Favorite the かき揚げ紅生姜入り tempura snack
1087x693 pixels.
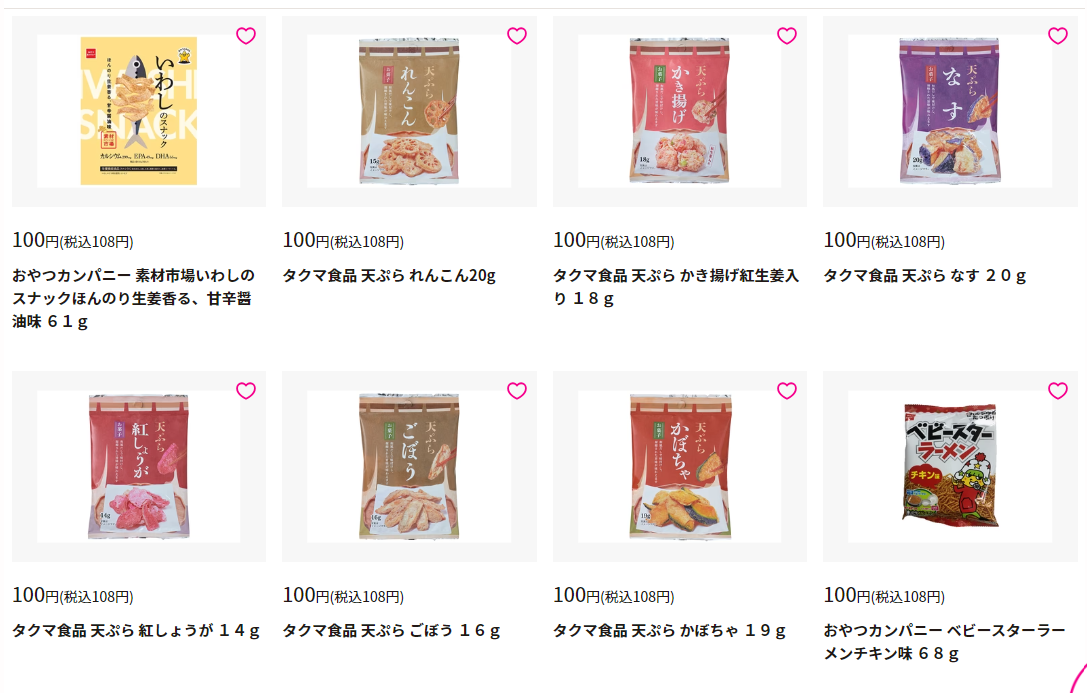click(787, 35)
